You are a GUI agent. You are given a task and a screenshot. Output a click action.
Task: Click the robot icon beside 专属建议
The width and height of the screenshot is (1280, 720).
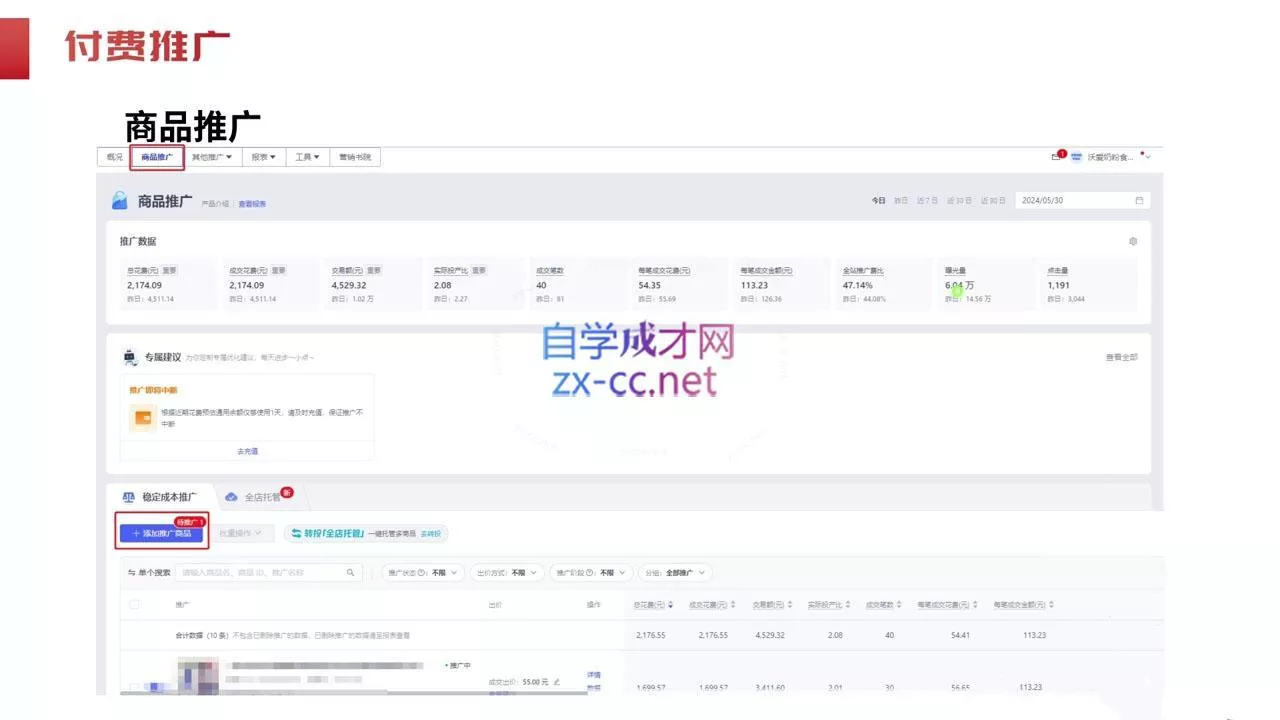[x=128, y=356]
